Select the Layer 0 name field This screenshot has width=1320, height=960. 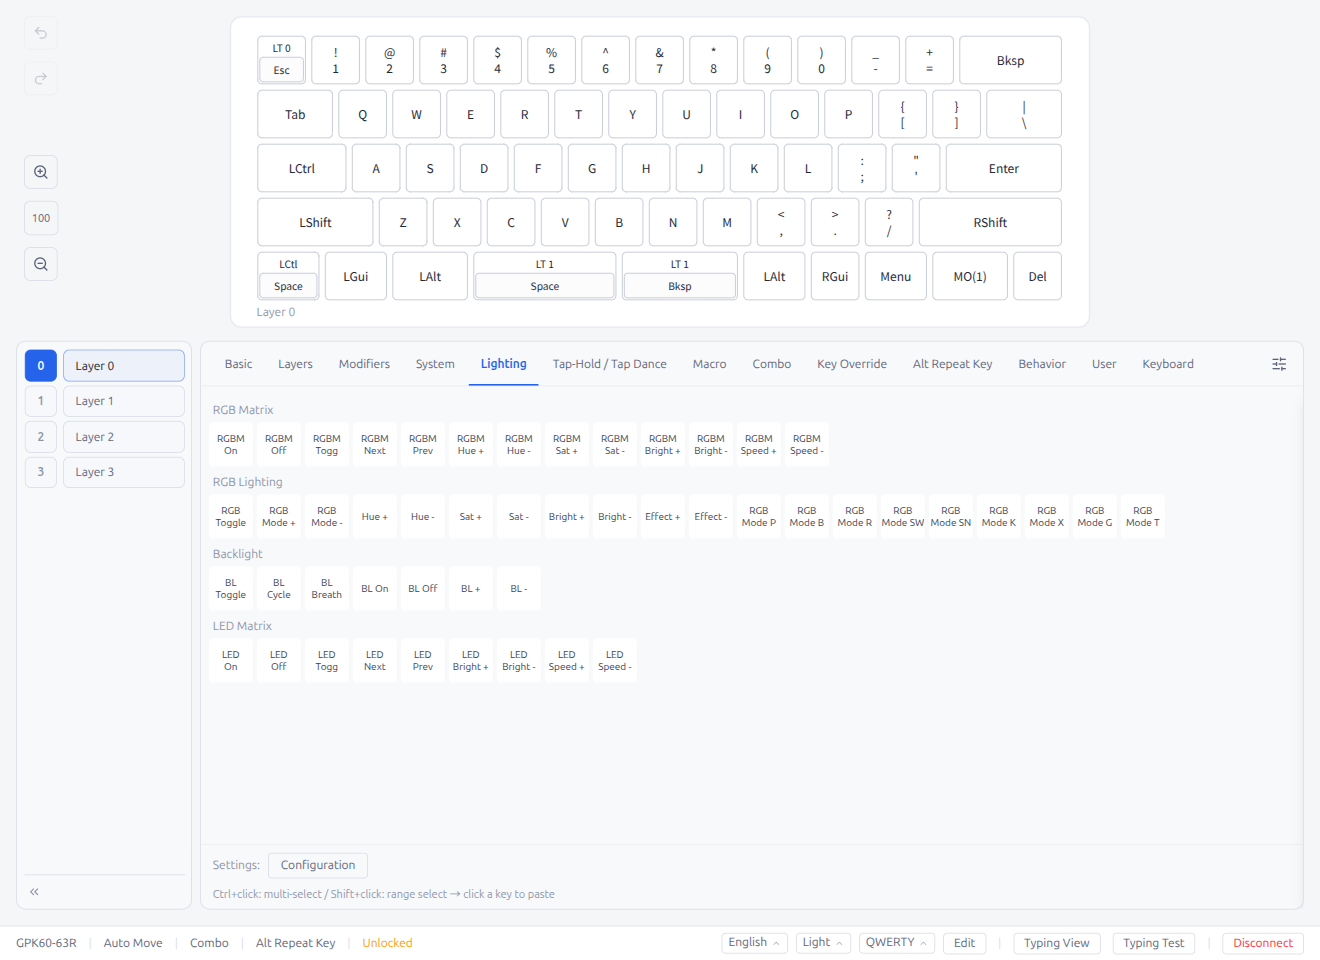(x=124, y=366)
